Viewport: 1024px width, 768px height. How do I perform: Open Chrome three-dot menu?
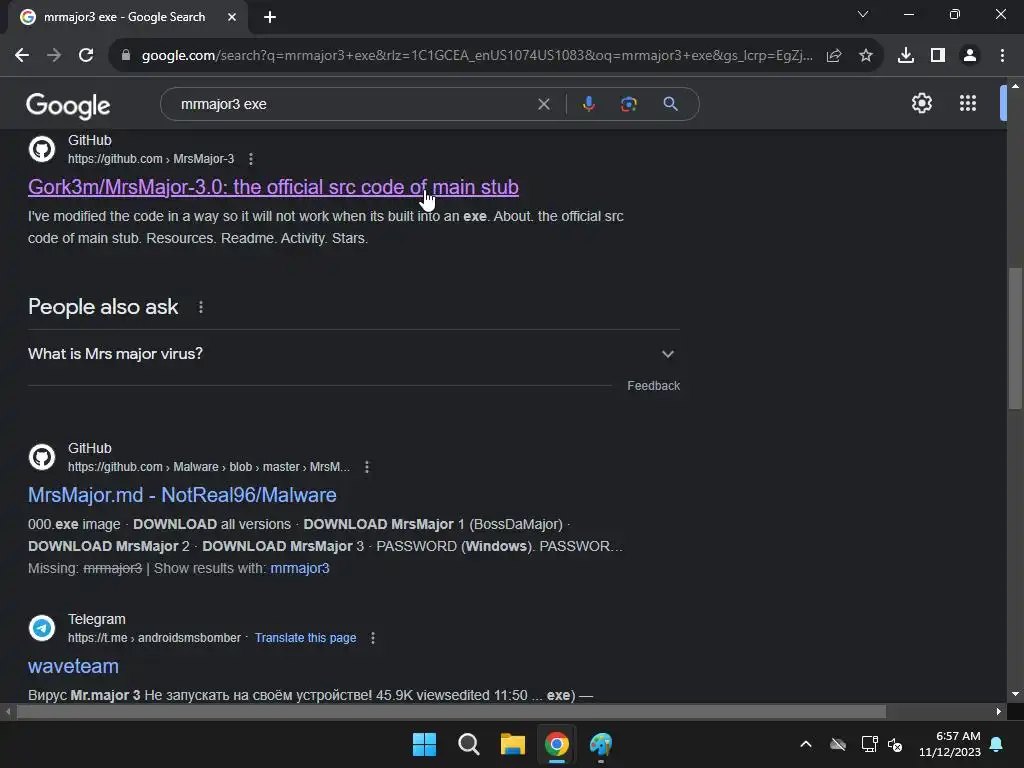(1002, 56)
